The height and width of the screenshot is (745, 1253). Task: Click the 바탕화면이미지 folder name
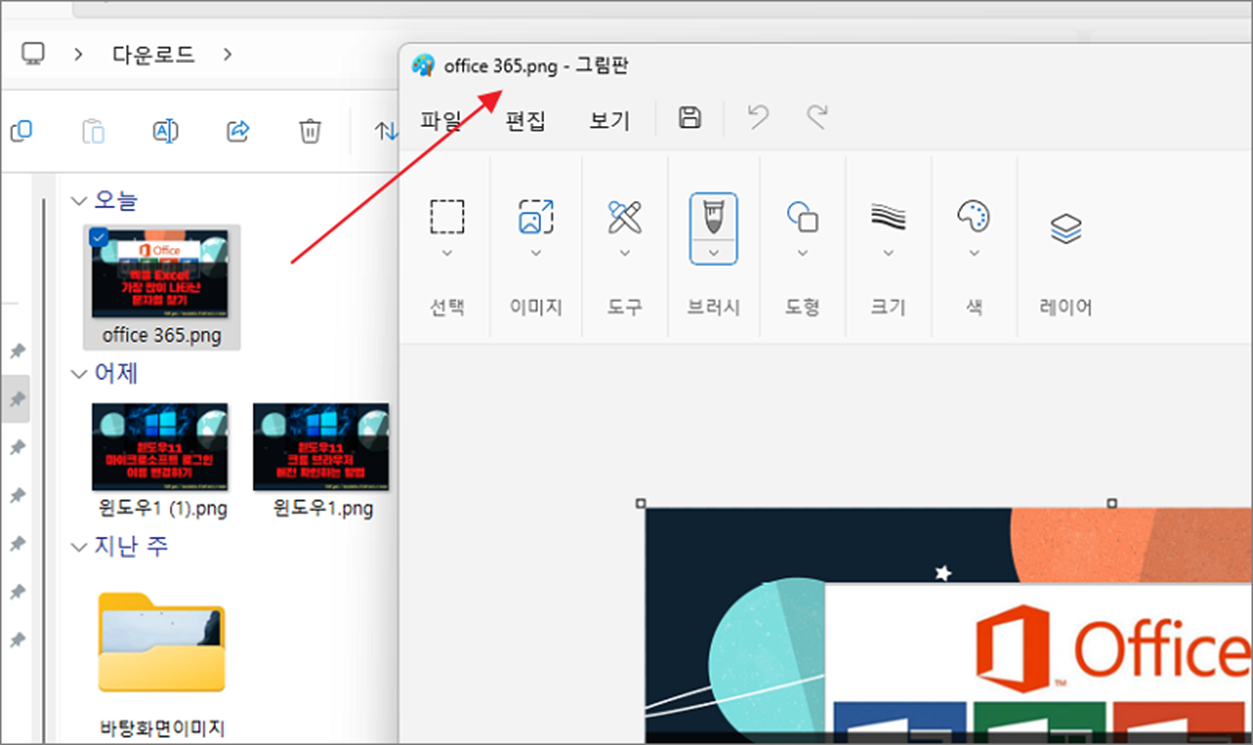[x=162, y=729]
